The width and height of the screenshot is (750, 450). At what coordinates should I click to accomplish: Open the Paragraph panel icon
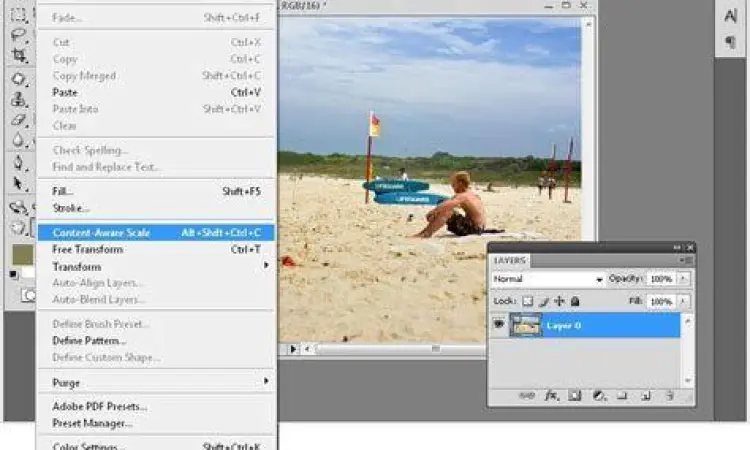[730, 42]
